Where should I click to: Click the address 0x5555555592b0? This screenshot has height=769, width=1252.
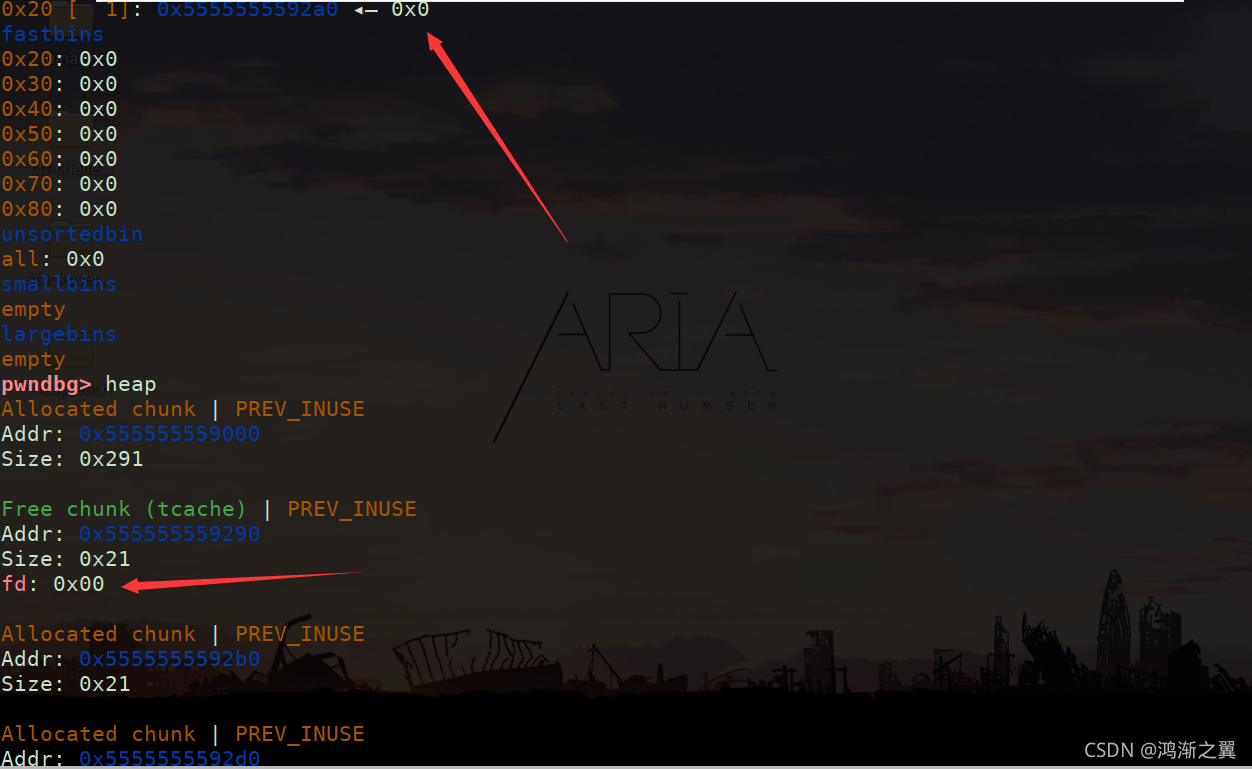click(169, 659)
